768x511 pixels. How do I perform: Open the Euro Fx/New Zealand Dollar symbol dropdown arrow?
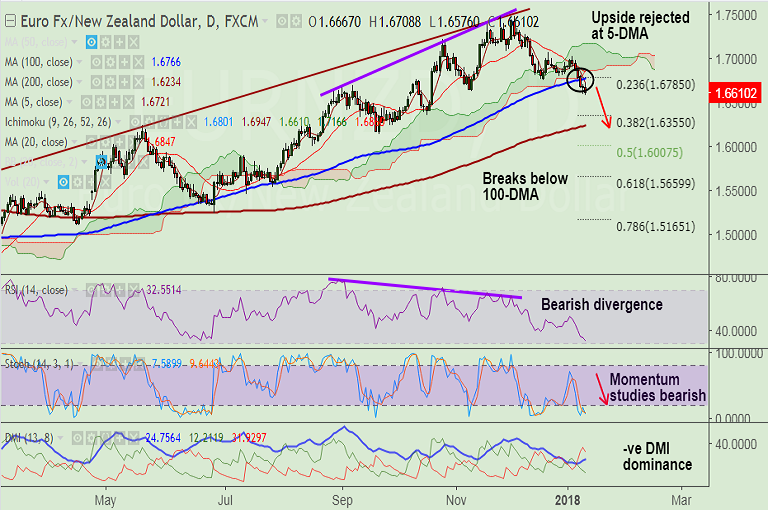265,22
